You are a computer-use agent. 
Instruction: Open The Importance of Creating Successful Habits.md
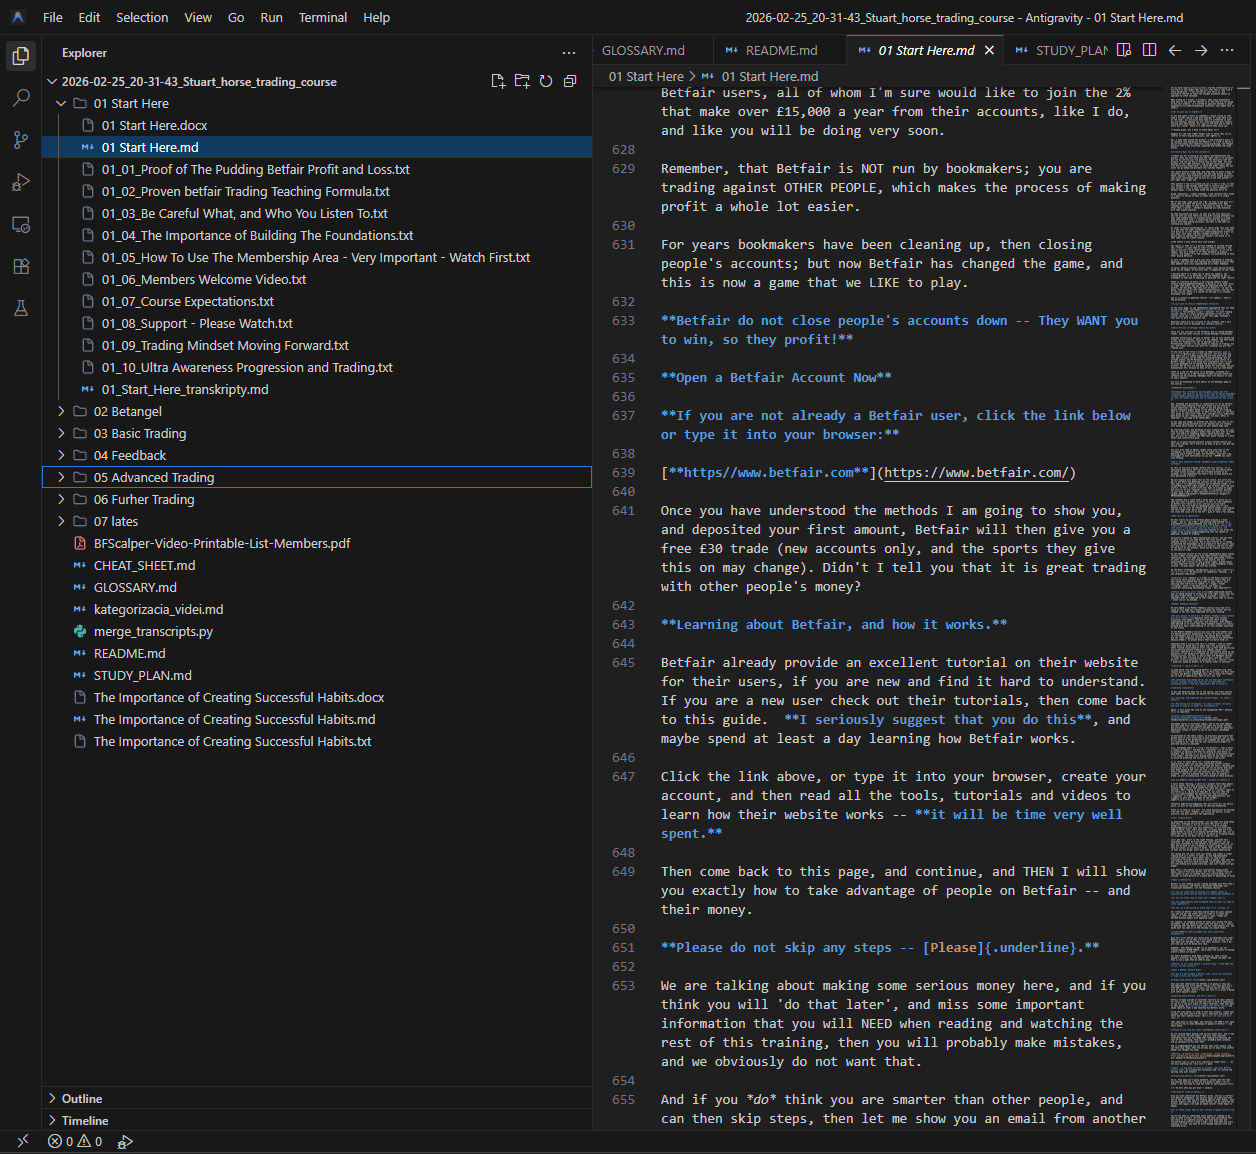click(234, 719)
